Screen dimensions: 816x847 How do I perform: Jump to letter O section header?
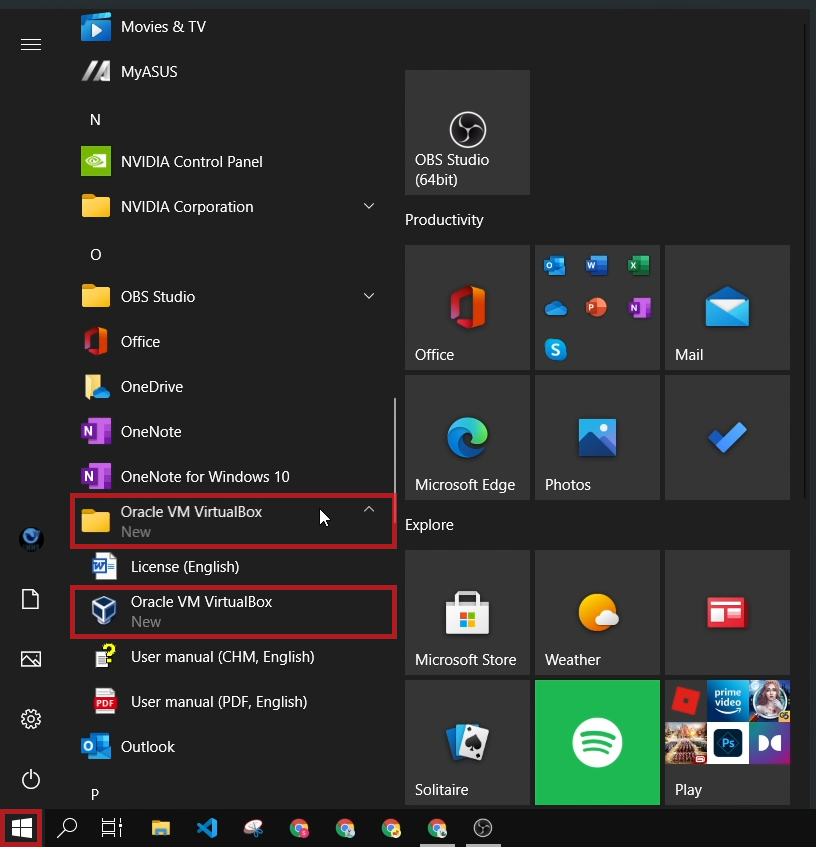tap(96, 254)
